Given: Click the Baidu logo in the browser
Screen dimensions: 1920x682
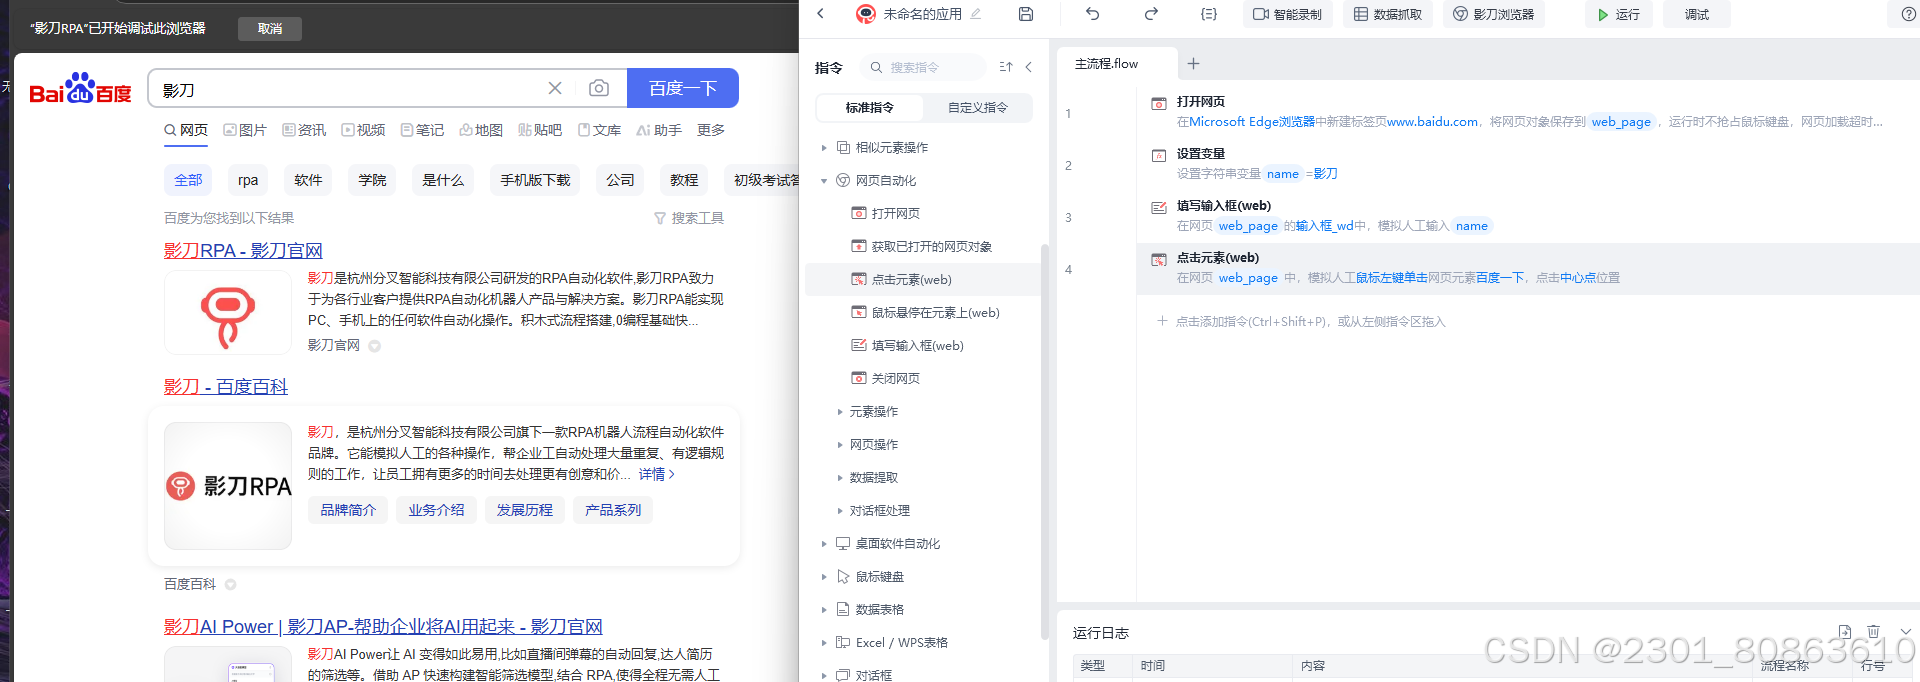Looking at the screenshot, I should coord(80,89).
